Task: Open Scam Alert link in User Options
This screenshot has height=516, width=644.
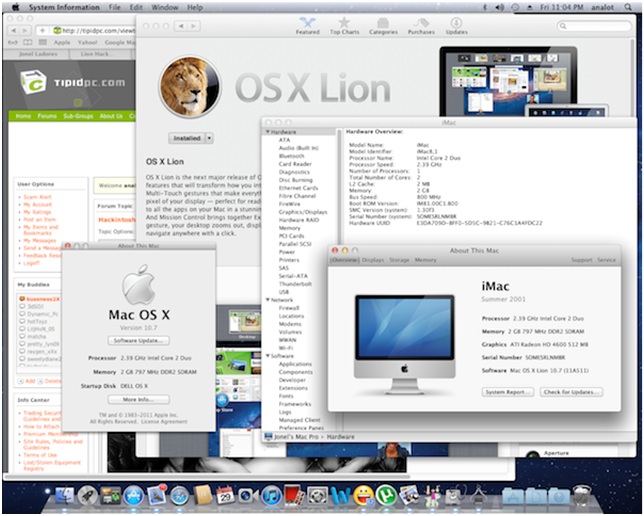Action: pos(37,197)
